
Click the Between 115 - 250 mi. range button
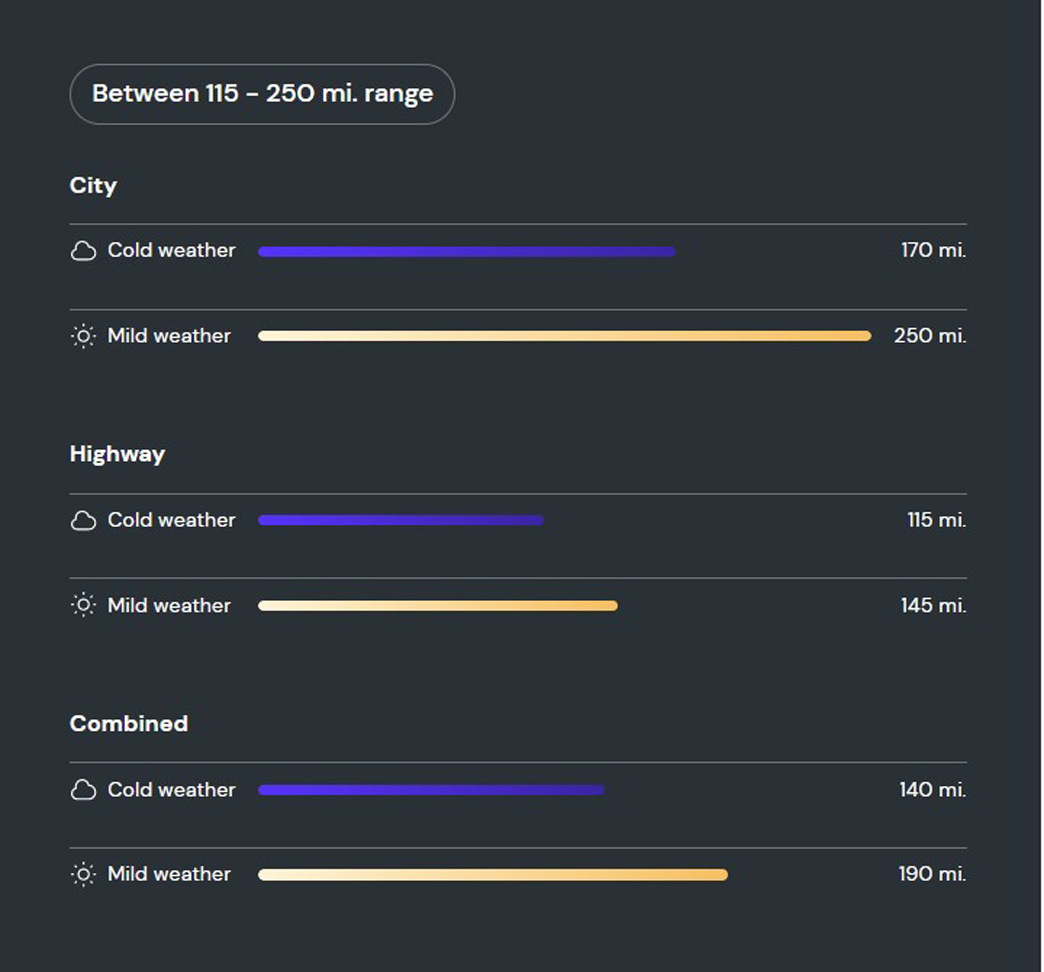tap(262, 94)
